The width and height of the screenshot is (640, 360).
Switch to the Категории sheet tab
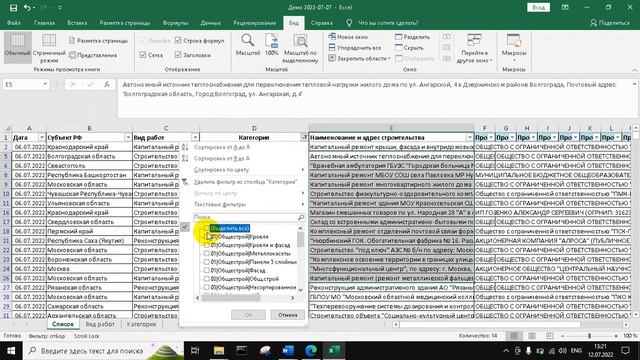(x=142, y=324)
